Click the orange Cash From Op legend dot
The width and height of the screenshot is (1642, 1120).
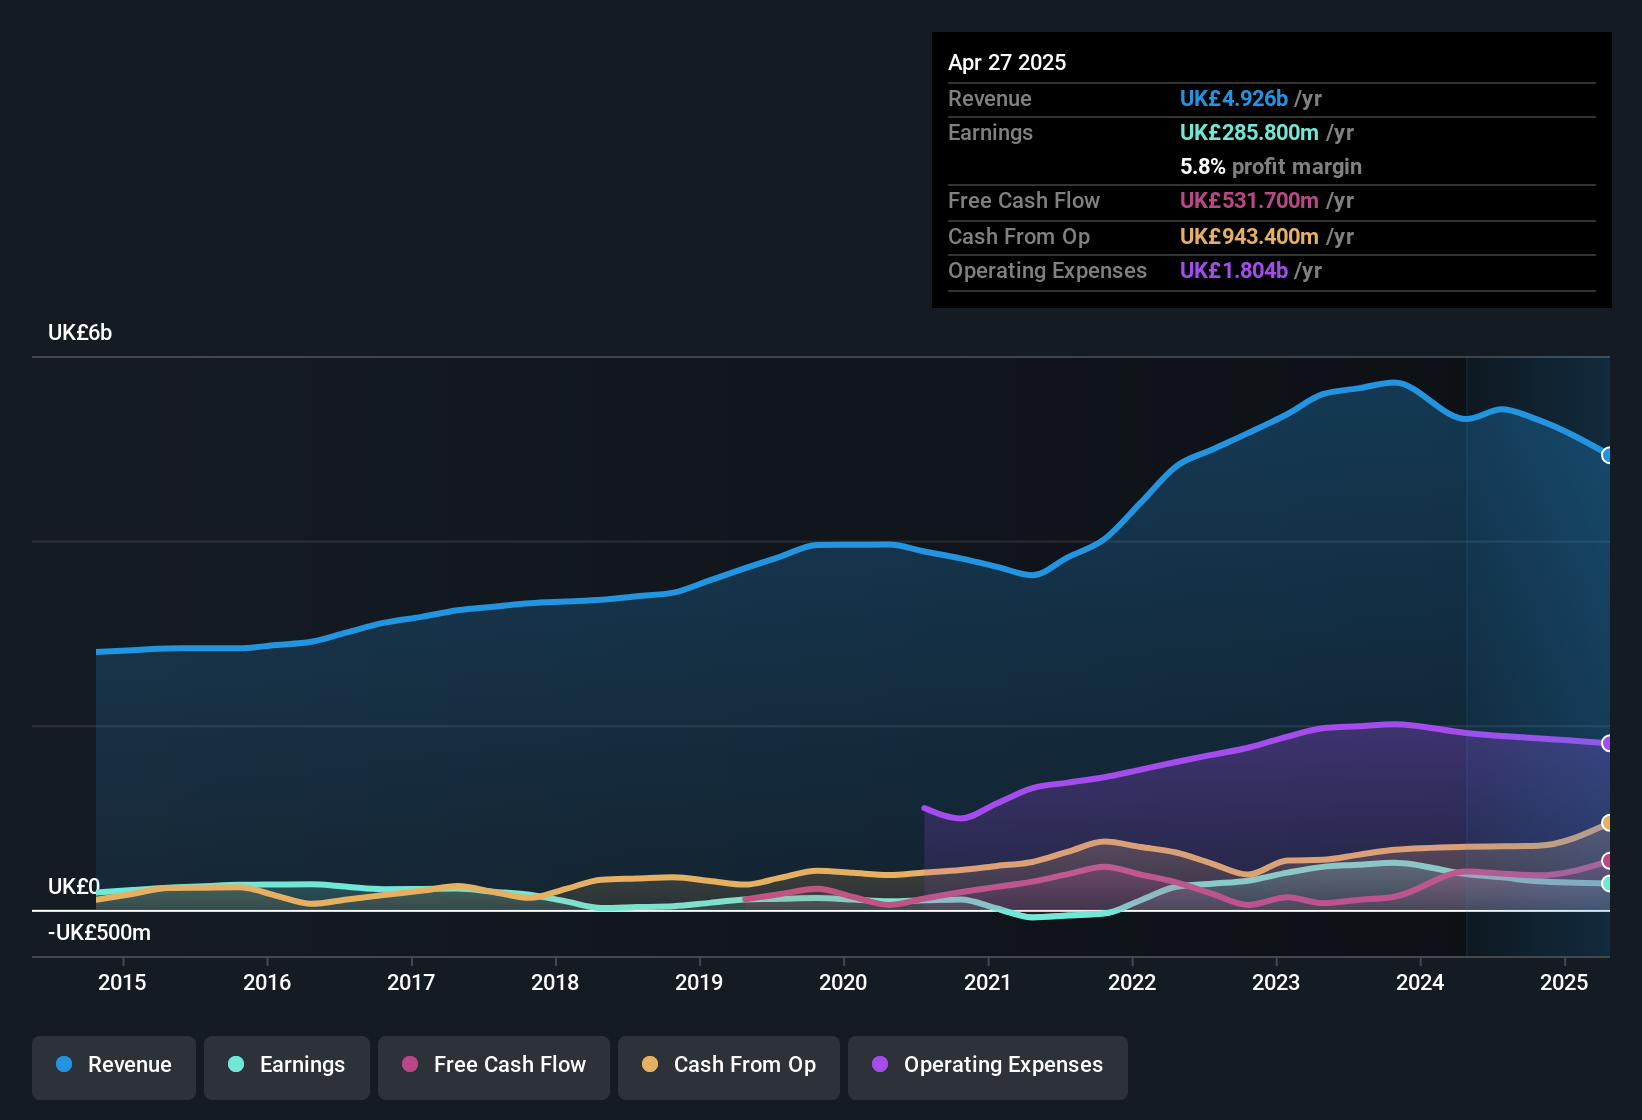[648, 1065]
